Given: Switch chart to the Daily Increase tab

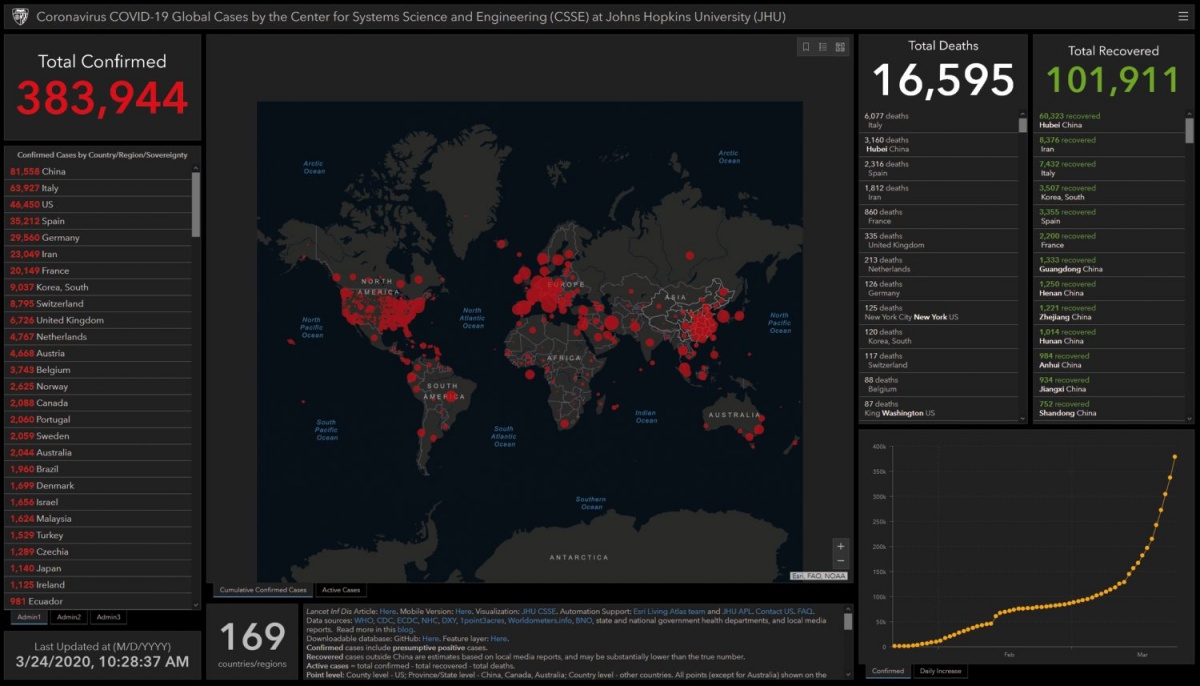Looking at the screenshot, I should point(939,671).
